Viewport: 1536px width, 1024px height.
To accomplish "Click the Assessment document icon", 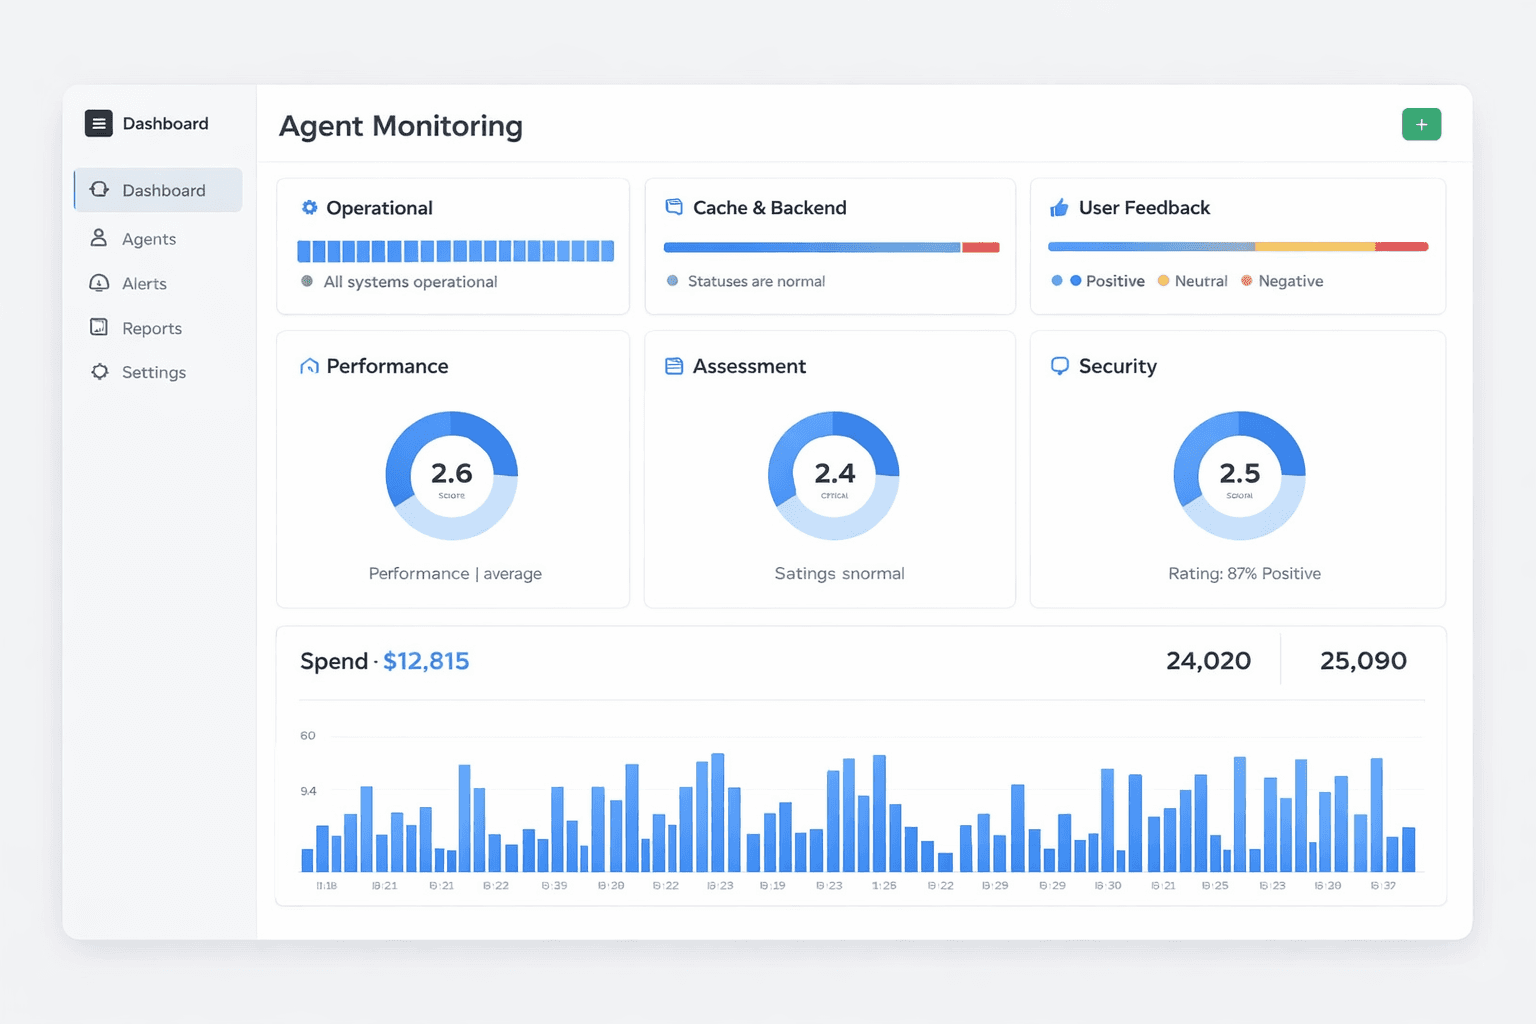I will (674, 366).
